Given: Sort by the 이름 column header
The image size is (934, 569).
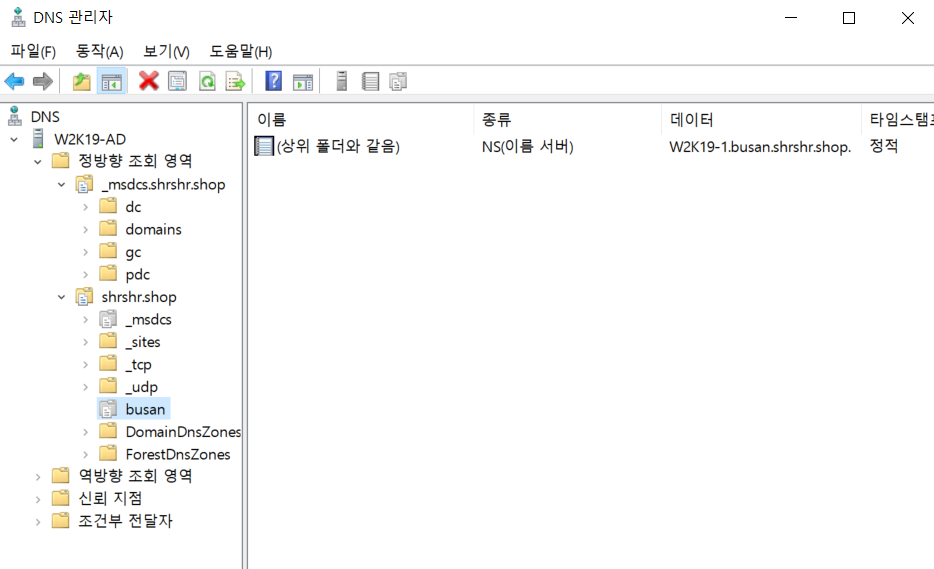Looking at the screenshot, I should tap(361, 120).
